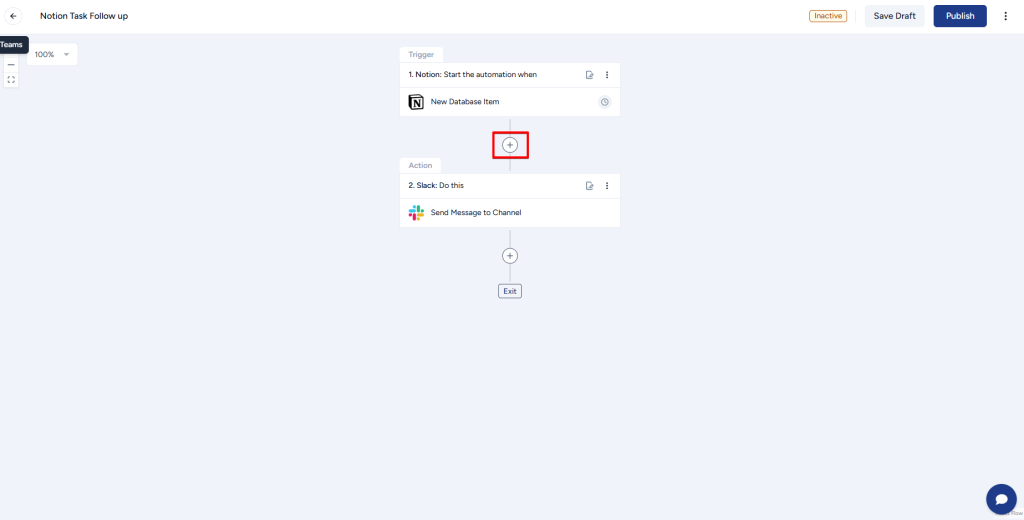The image size is (1024, 520).
Task: Click the Save Draft button
Action: [x=895, y=16]
